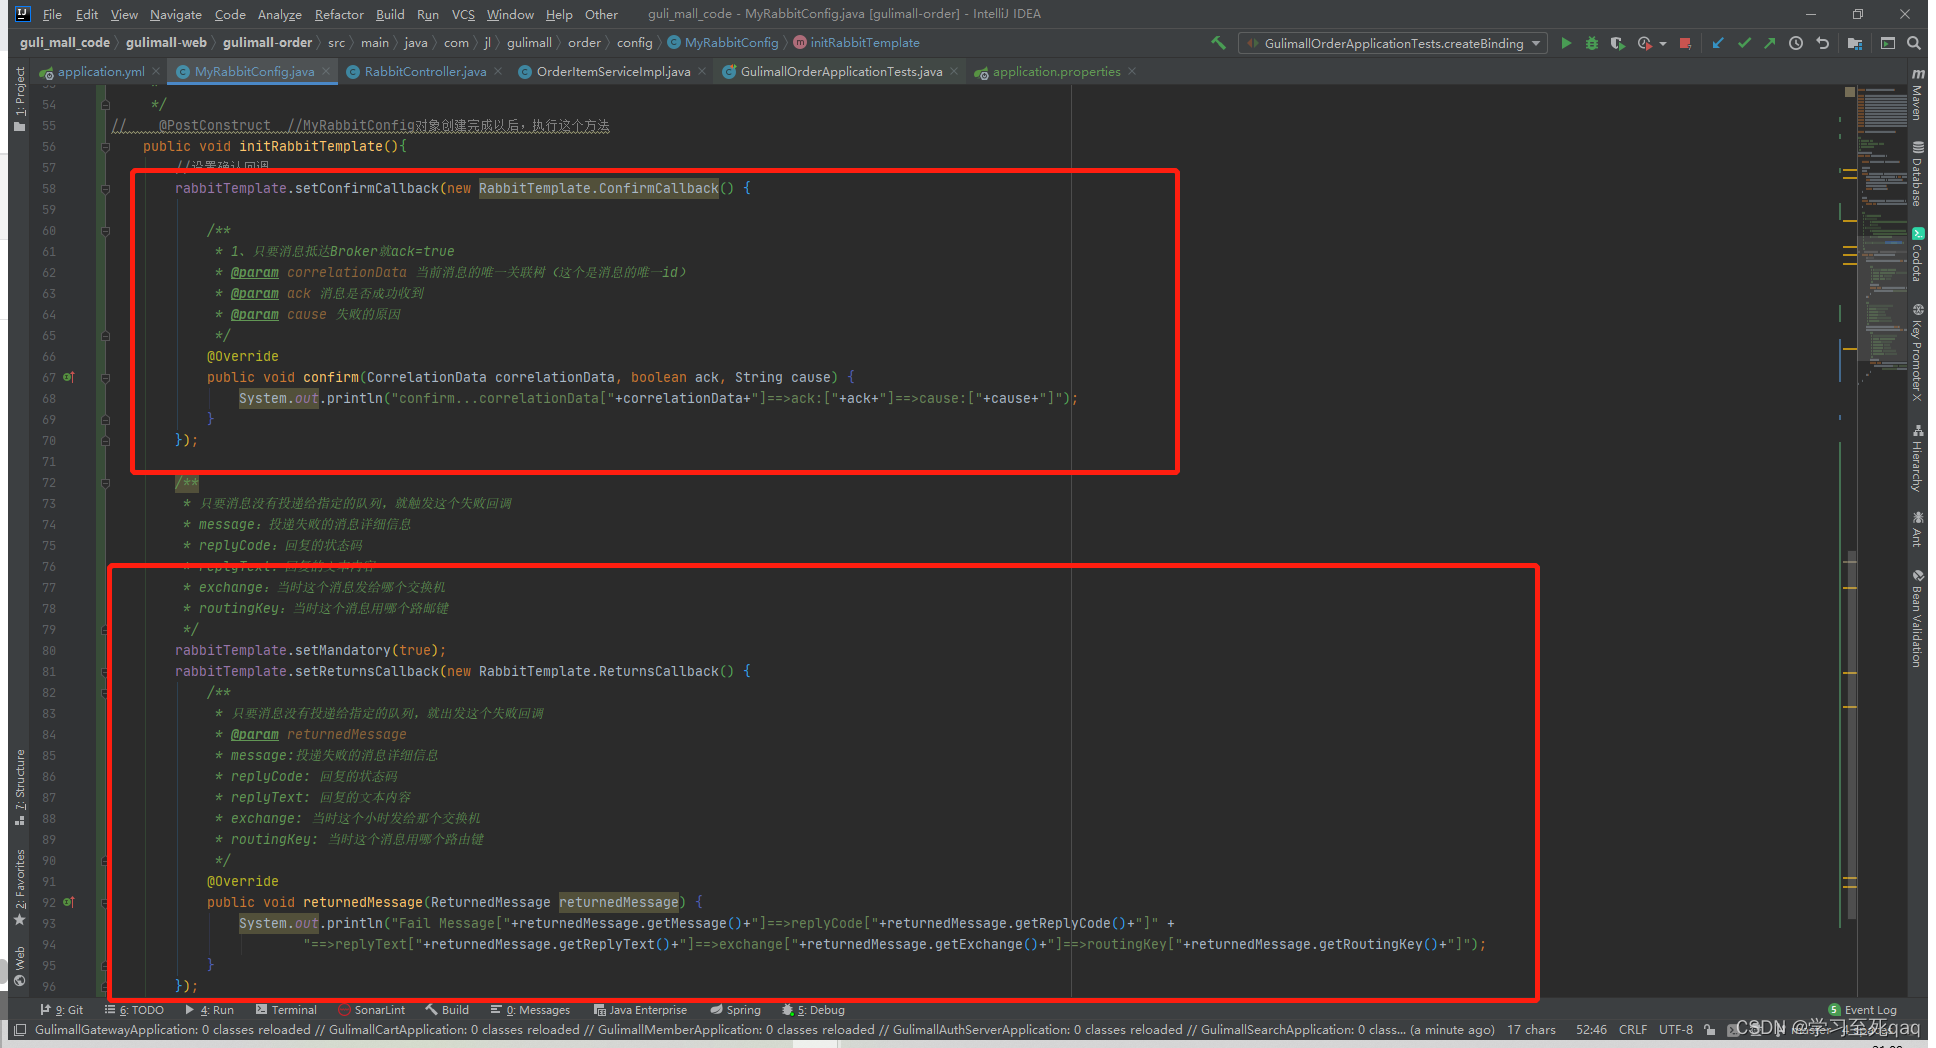Start debugging with the bug icon

[1592, 43]
